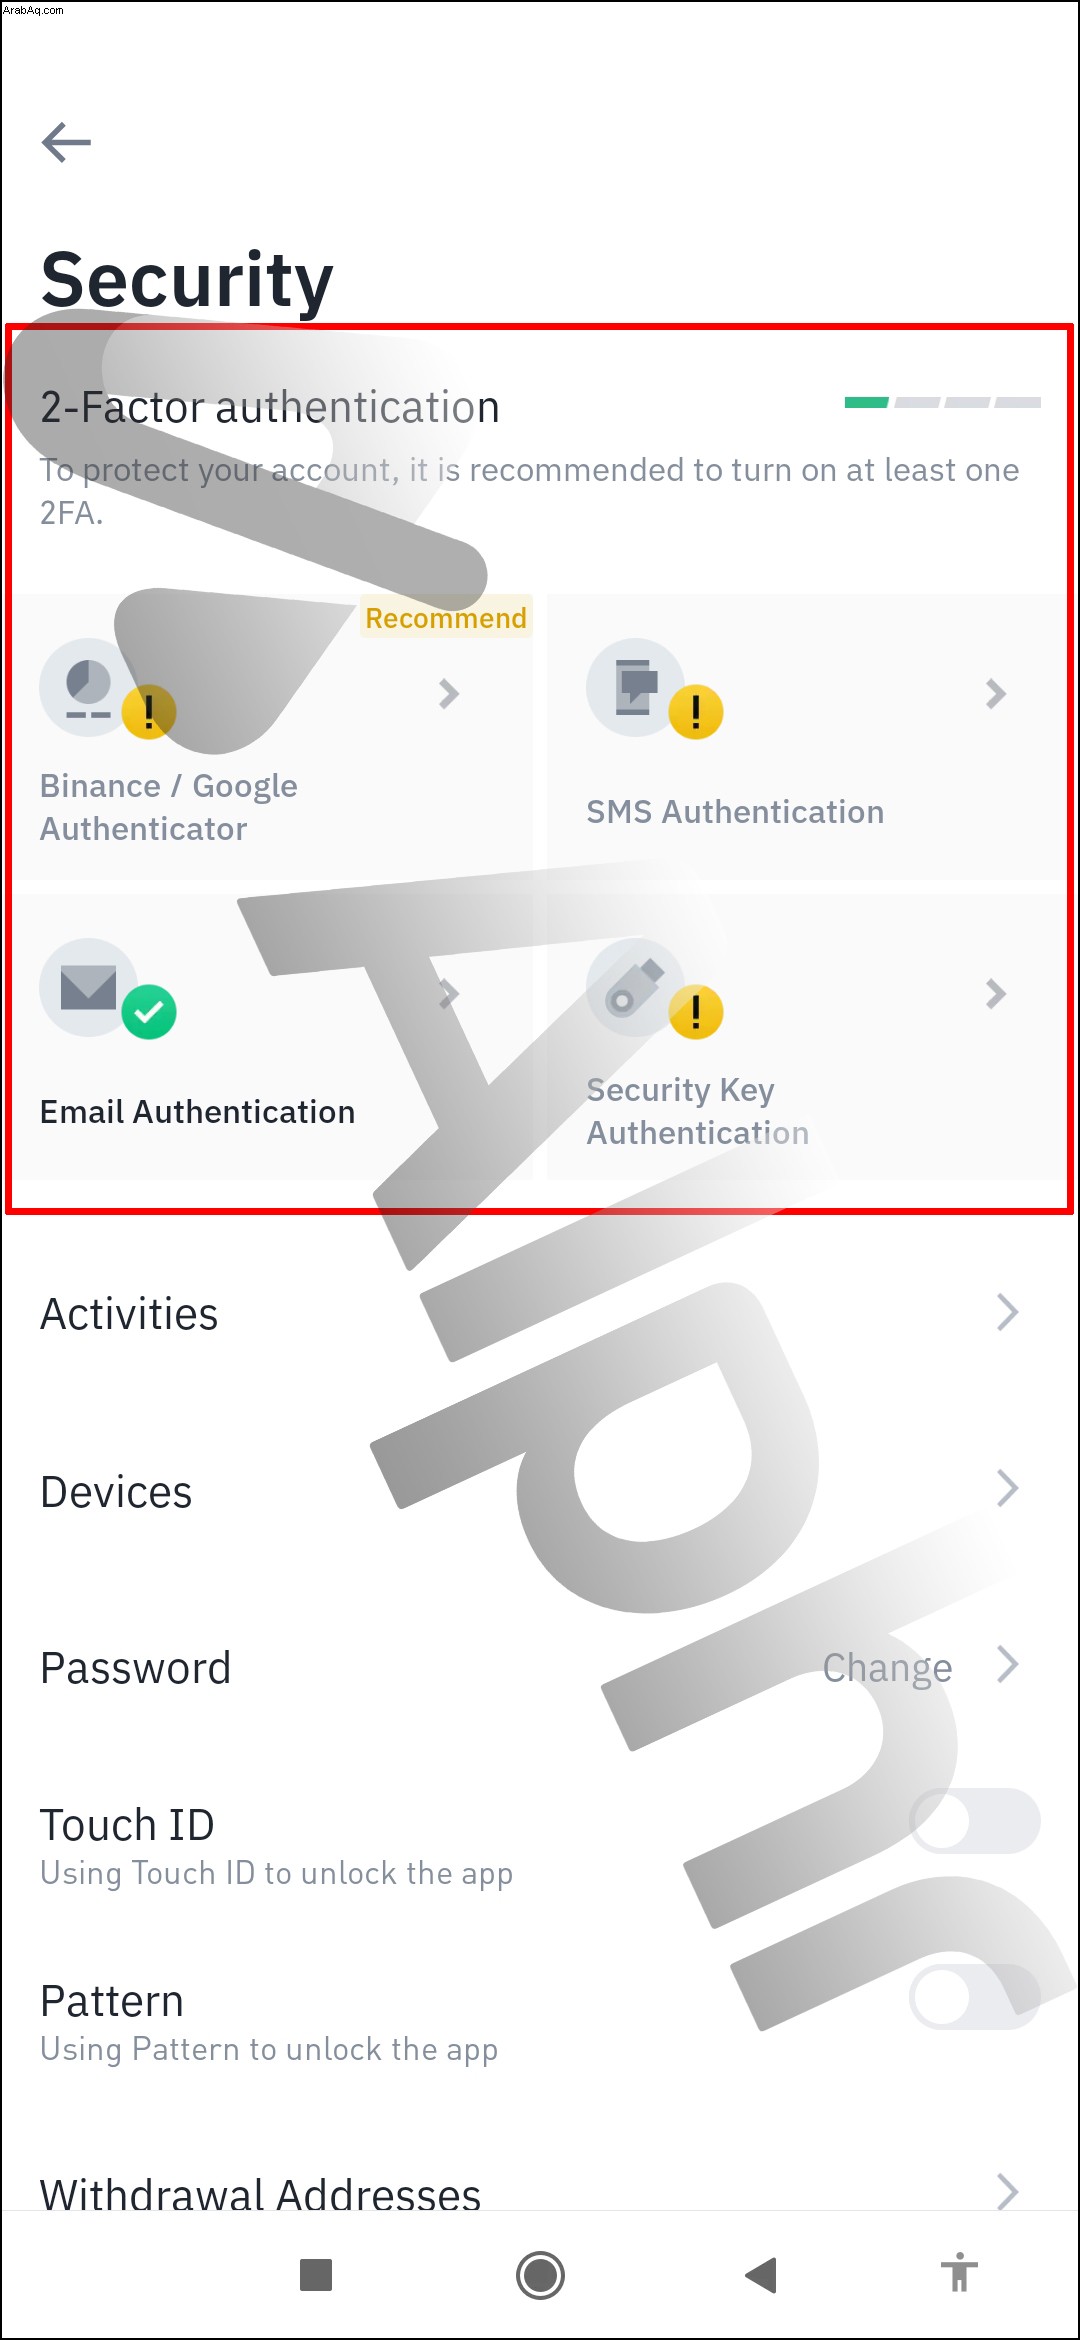Tap the Android back triangle icon
Viewport: 1080px width, 2340px height.
762,2275
